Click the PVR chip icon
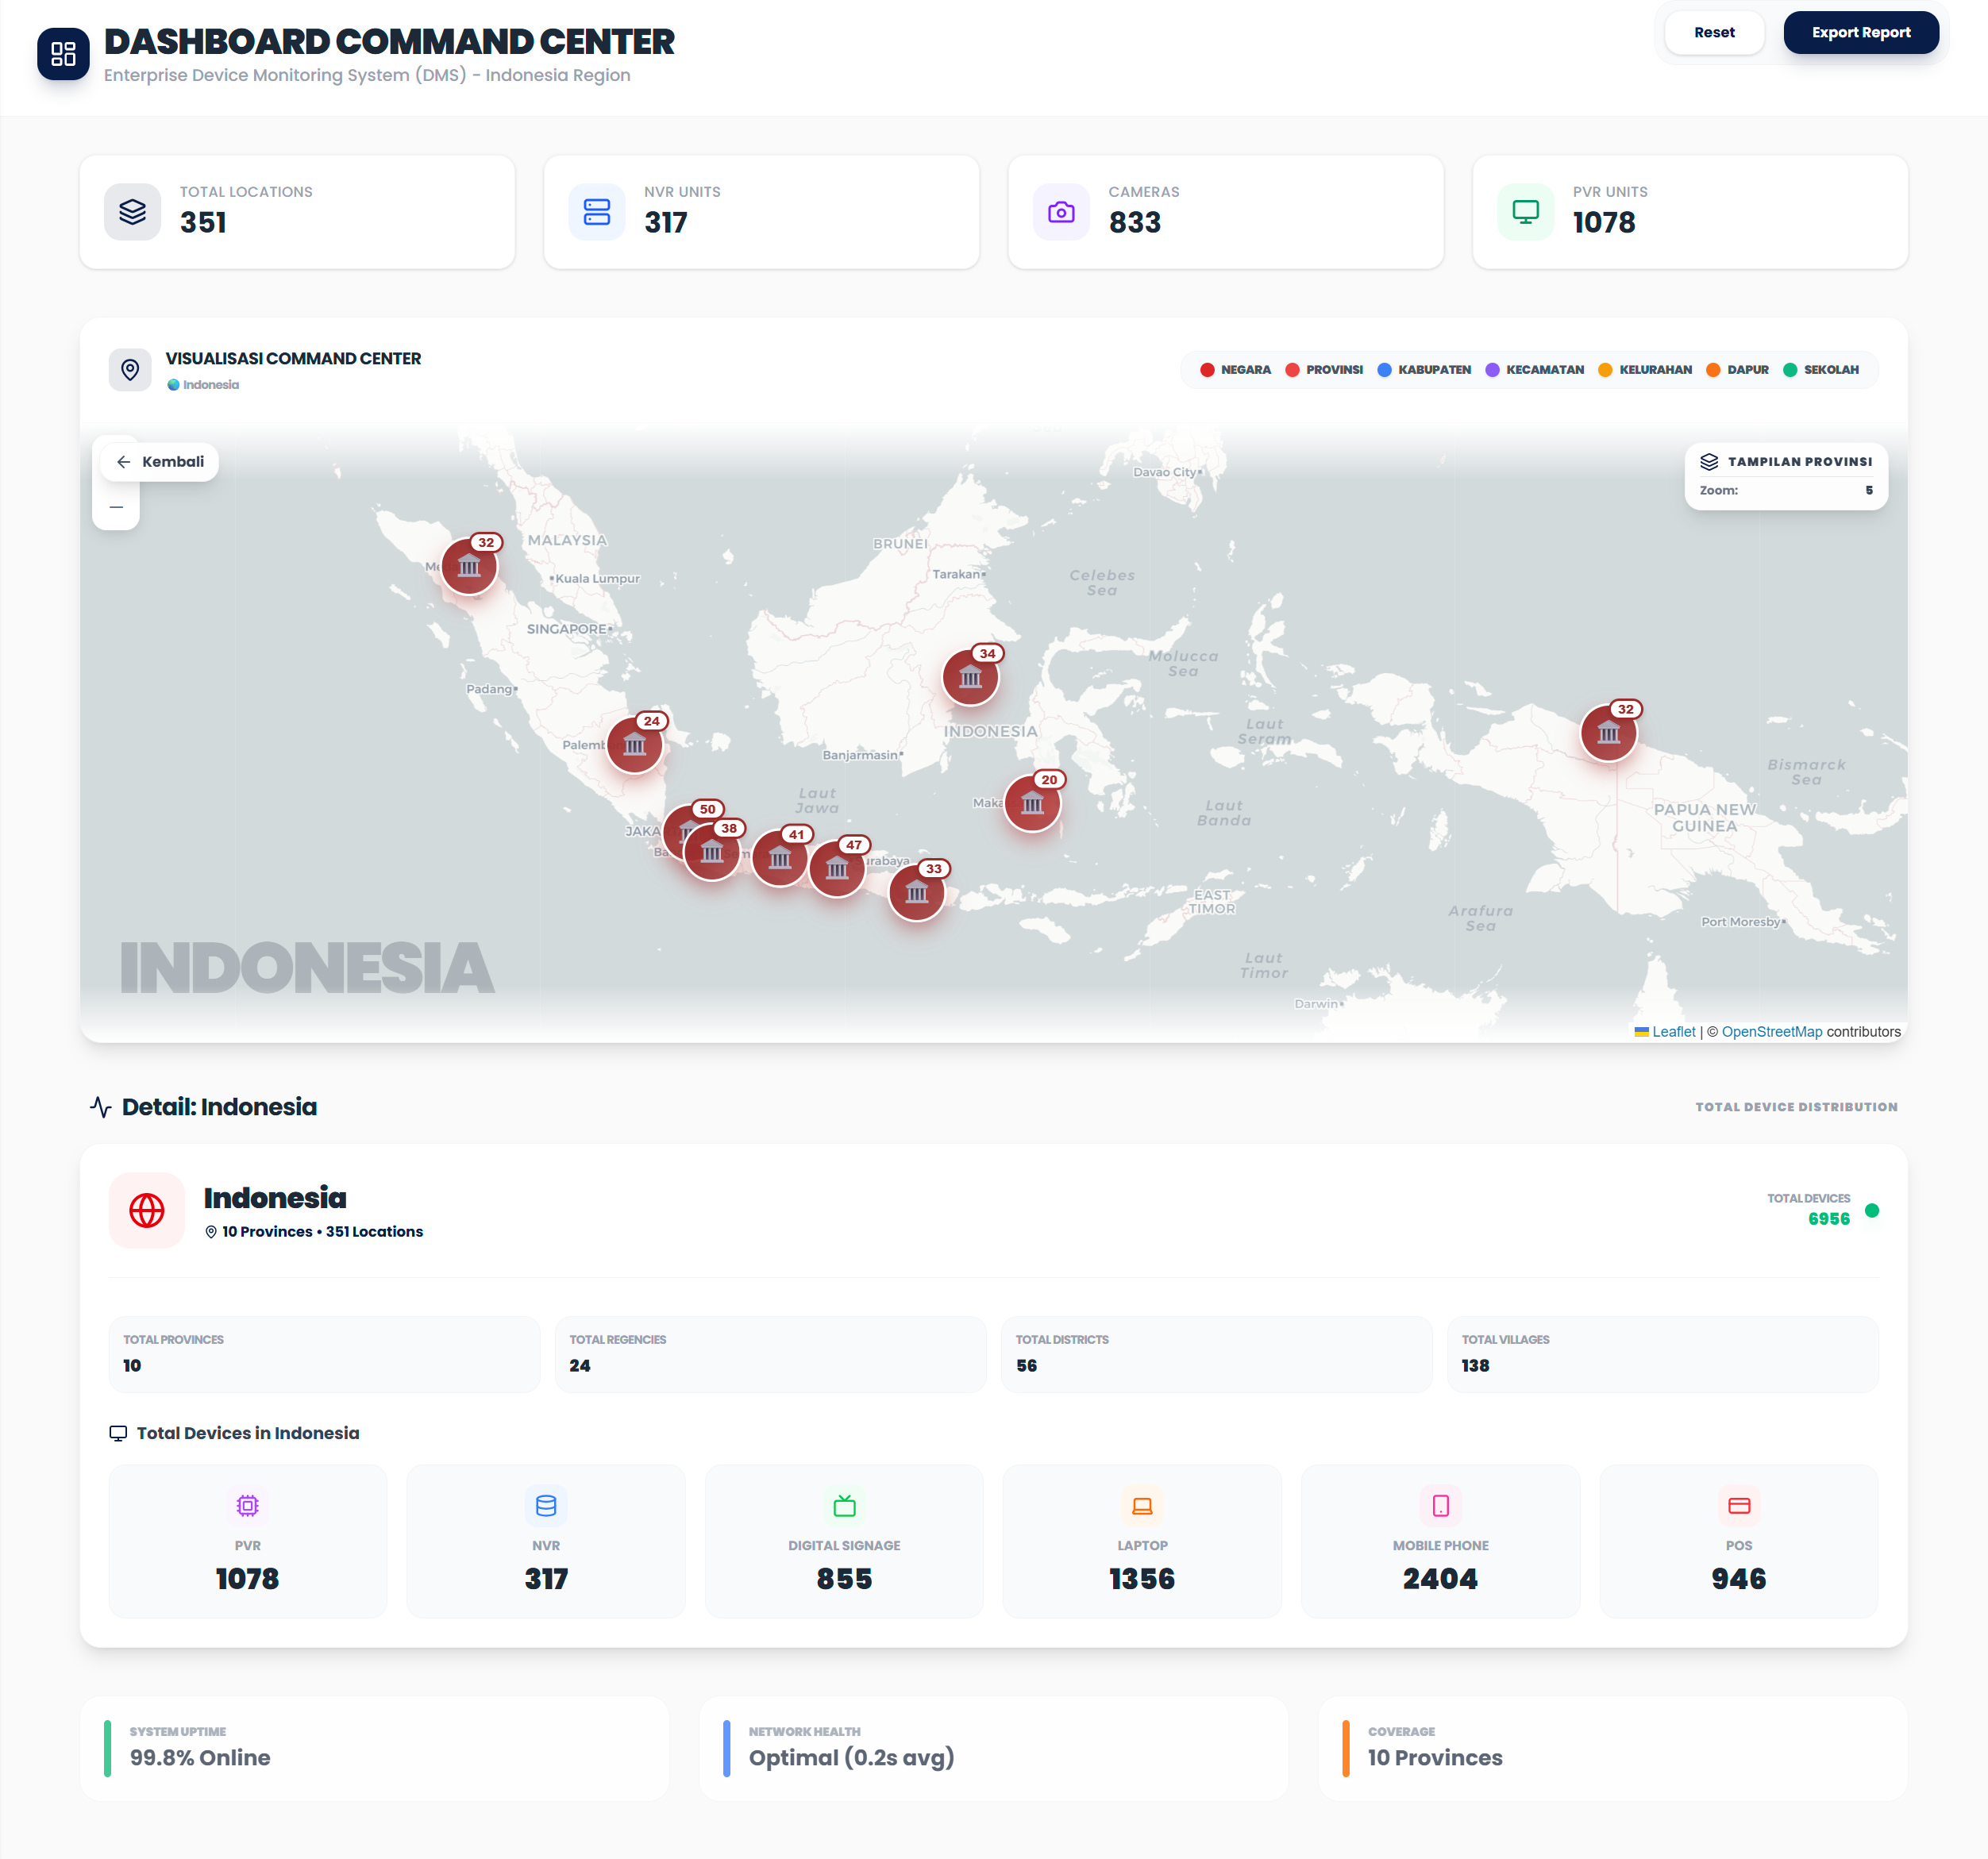Viewport: 1988px width, 1859px height. 248,1505
